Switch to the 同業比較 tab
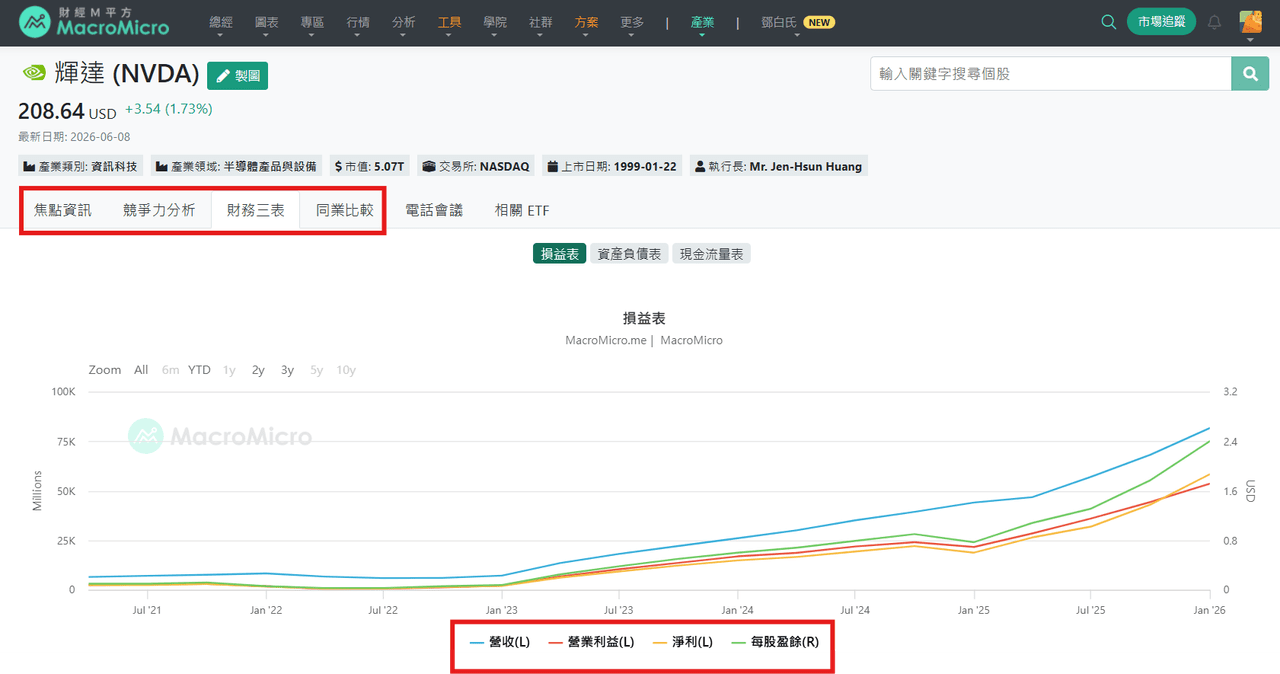 pos(345,210)
